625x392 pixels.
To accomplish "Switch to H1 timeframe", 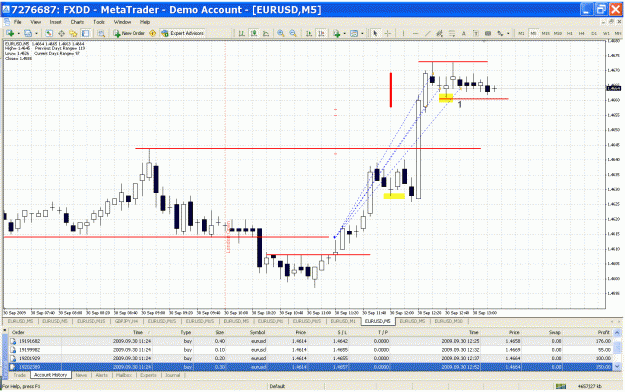I will tap(570, 33).
